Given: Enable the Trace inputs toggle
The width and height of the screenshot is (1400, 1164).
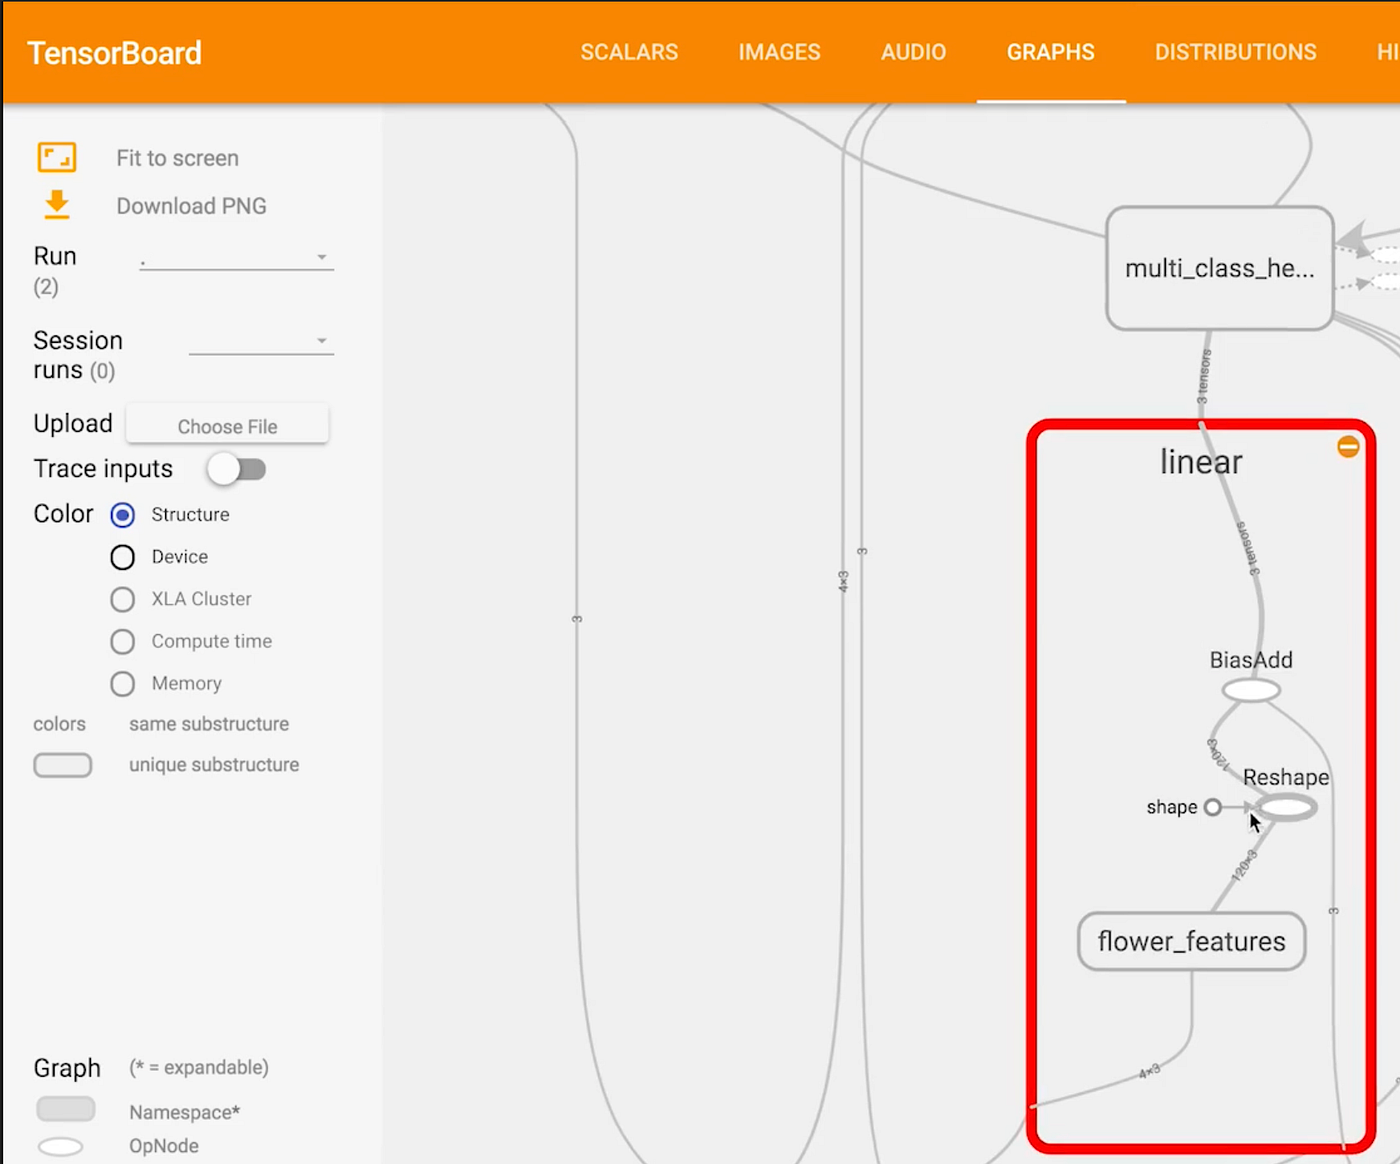Looking at the screenshot, I should [237, 469].
